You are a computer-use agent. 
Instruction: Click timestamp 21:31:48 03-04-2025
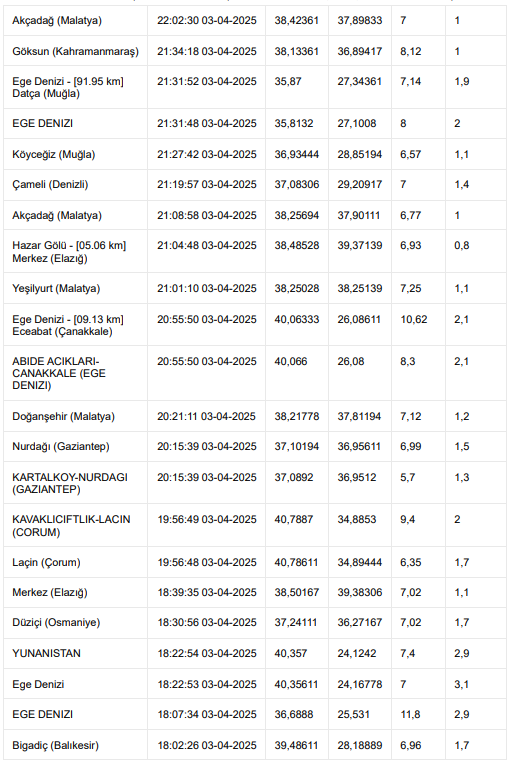point(207,123)
